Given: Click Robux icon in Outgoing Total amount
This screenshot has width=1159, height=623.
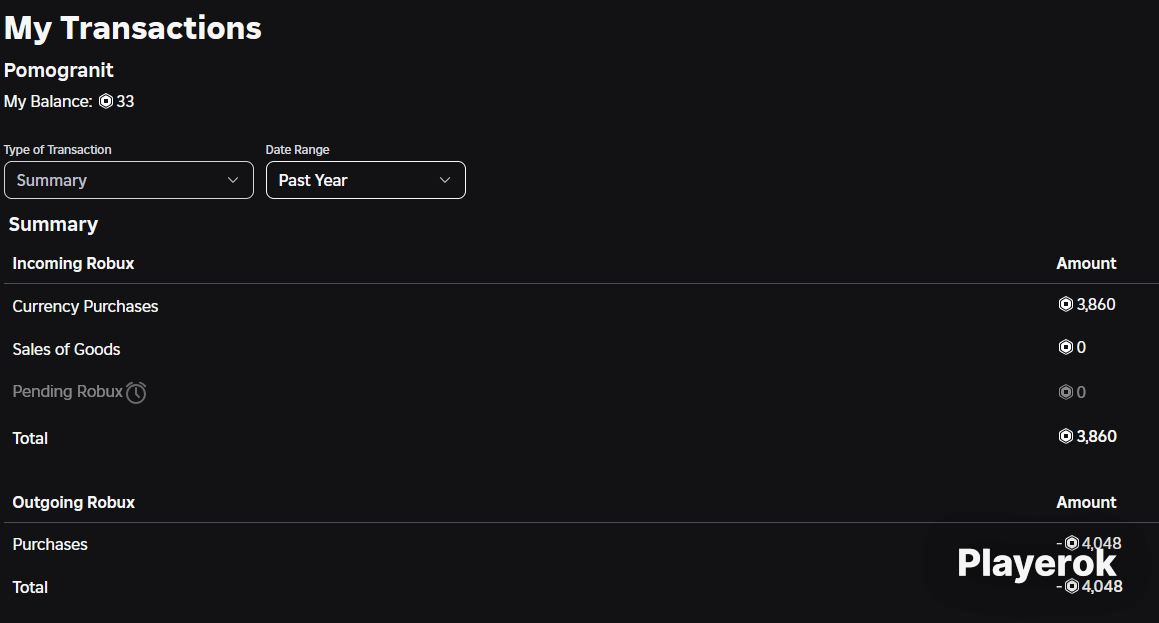Looking at the screenshot, I should (1072, 587).
